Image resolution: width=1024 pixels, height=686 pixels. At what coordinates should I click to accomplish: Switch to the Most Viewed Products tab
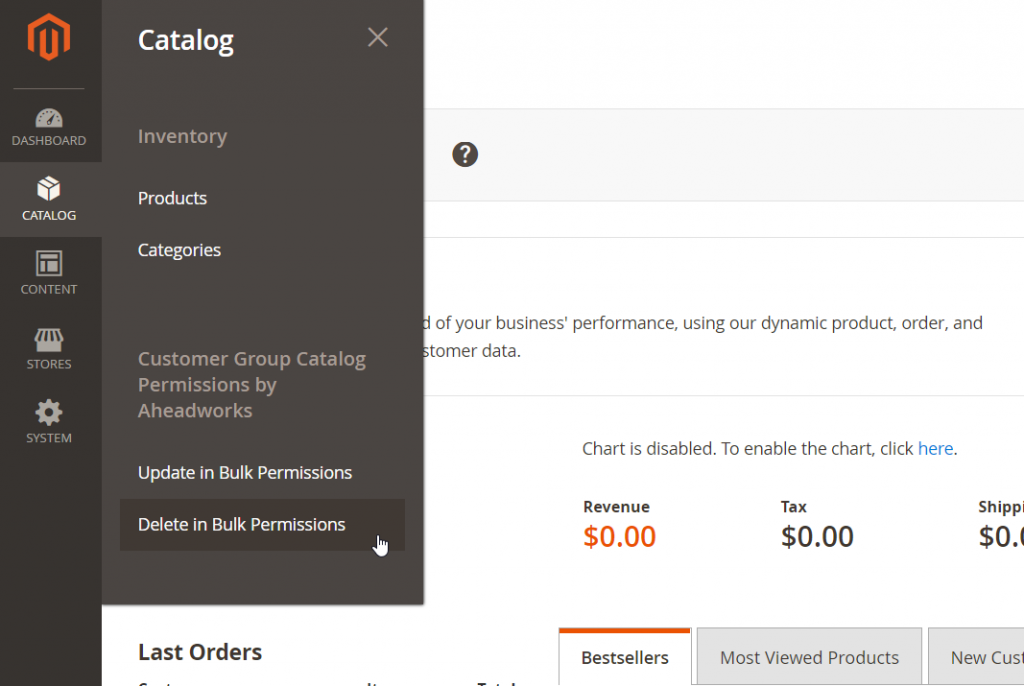coord(809,657)
